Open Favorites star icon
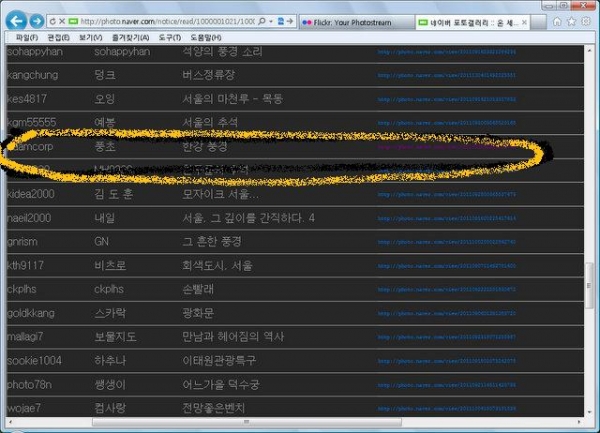The image size is (600, 433). click(571, 22)
